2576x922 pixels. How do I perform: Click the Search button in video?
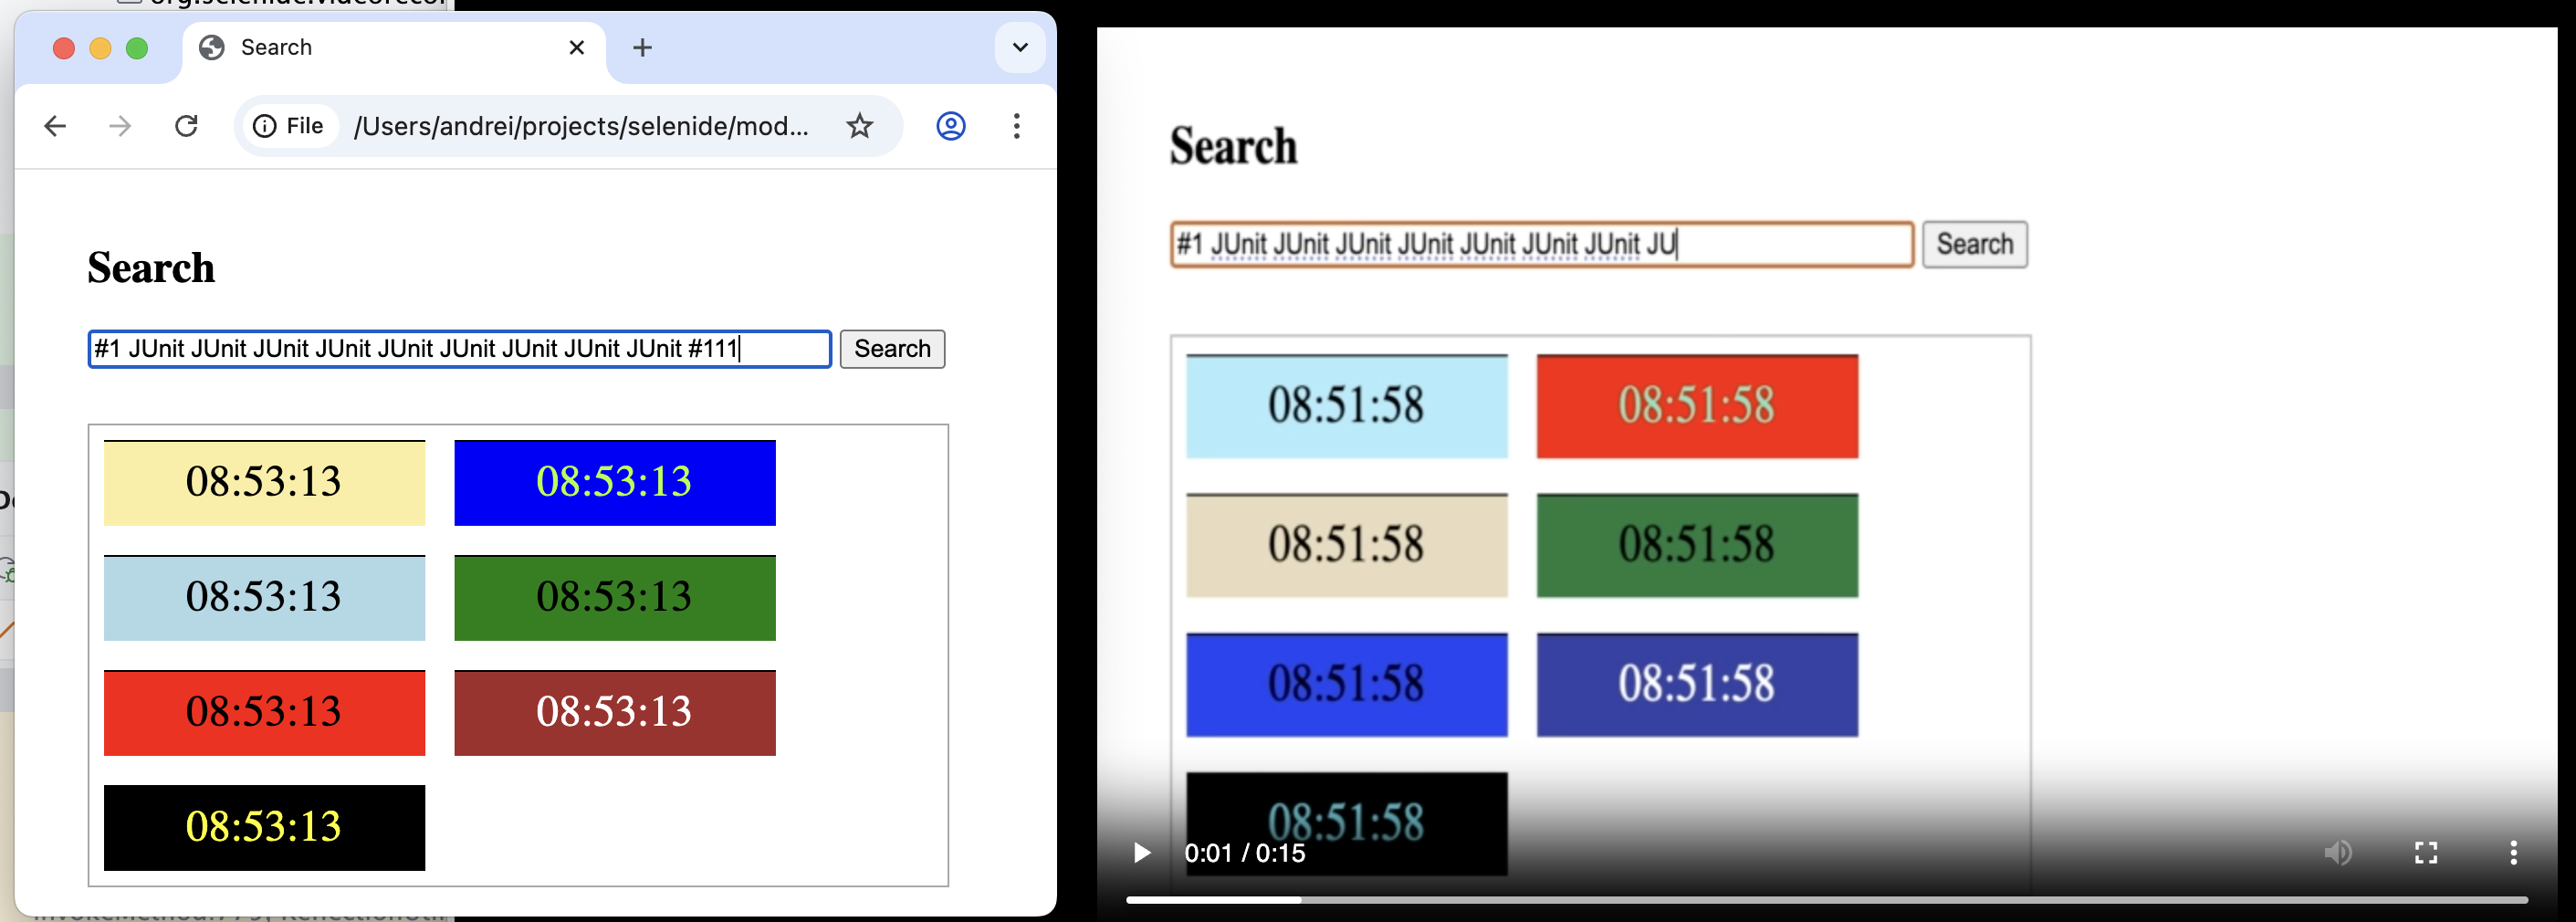tap(1975, 244)
